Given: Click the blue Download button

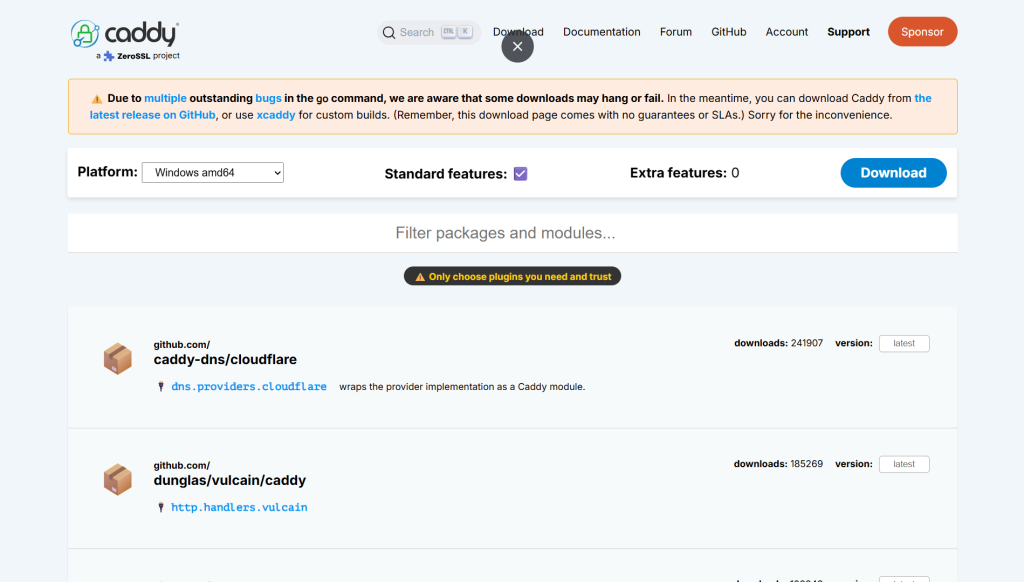Looking at the screenshot, I should click(x=893, y=173).
